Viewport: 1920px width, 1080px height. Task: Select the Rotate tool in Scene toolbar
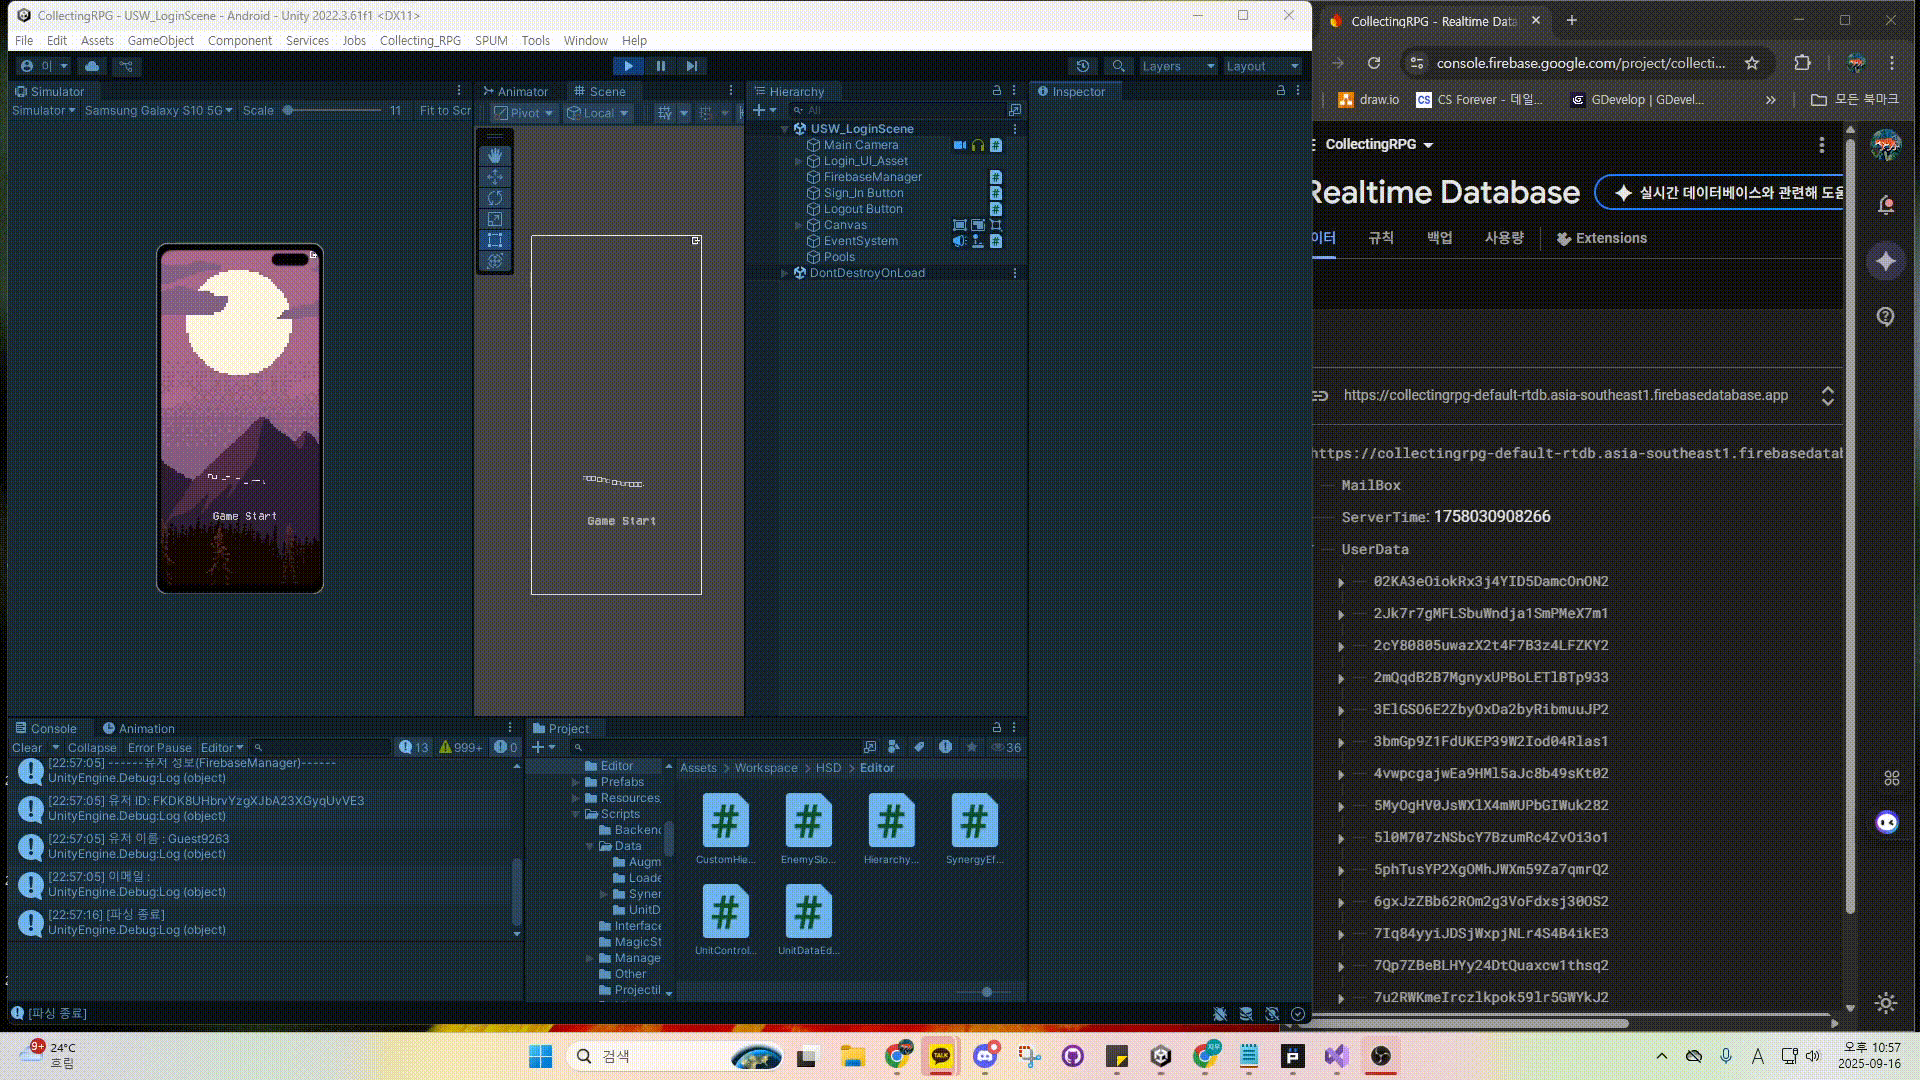click(x=495, y=198)
